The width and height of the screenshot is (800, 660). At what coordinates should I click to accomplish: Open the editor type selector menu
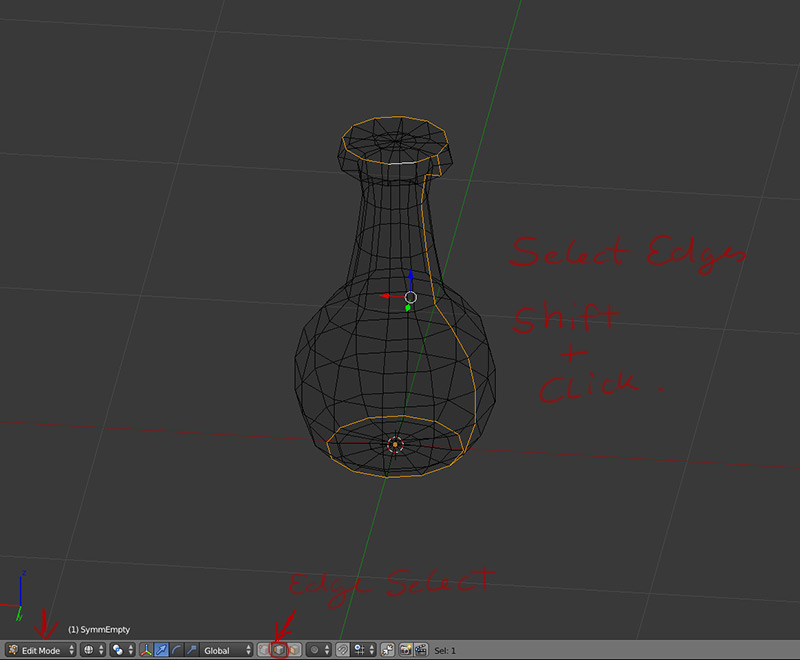(x=13, y=650)
